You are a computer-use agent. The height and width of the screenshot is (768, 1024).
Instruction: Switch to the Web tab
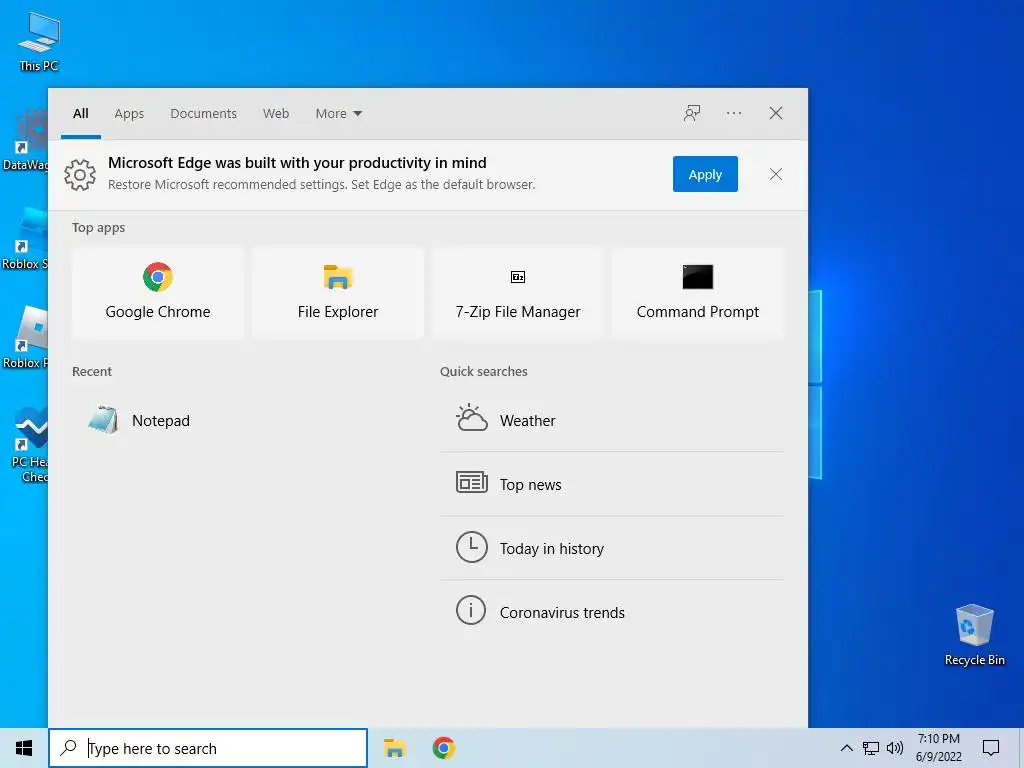click(x=276, y=114)
